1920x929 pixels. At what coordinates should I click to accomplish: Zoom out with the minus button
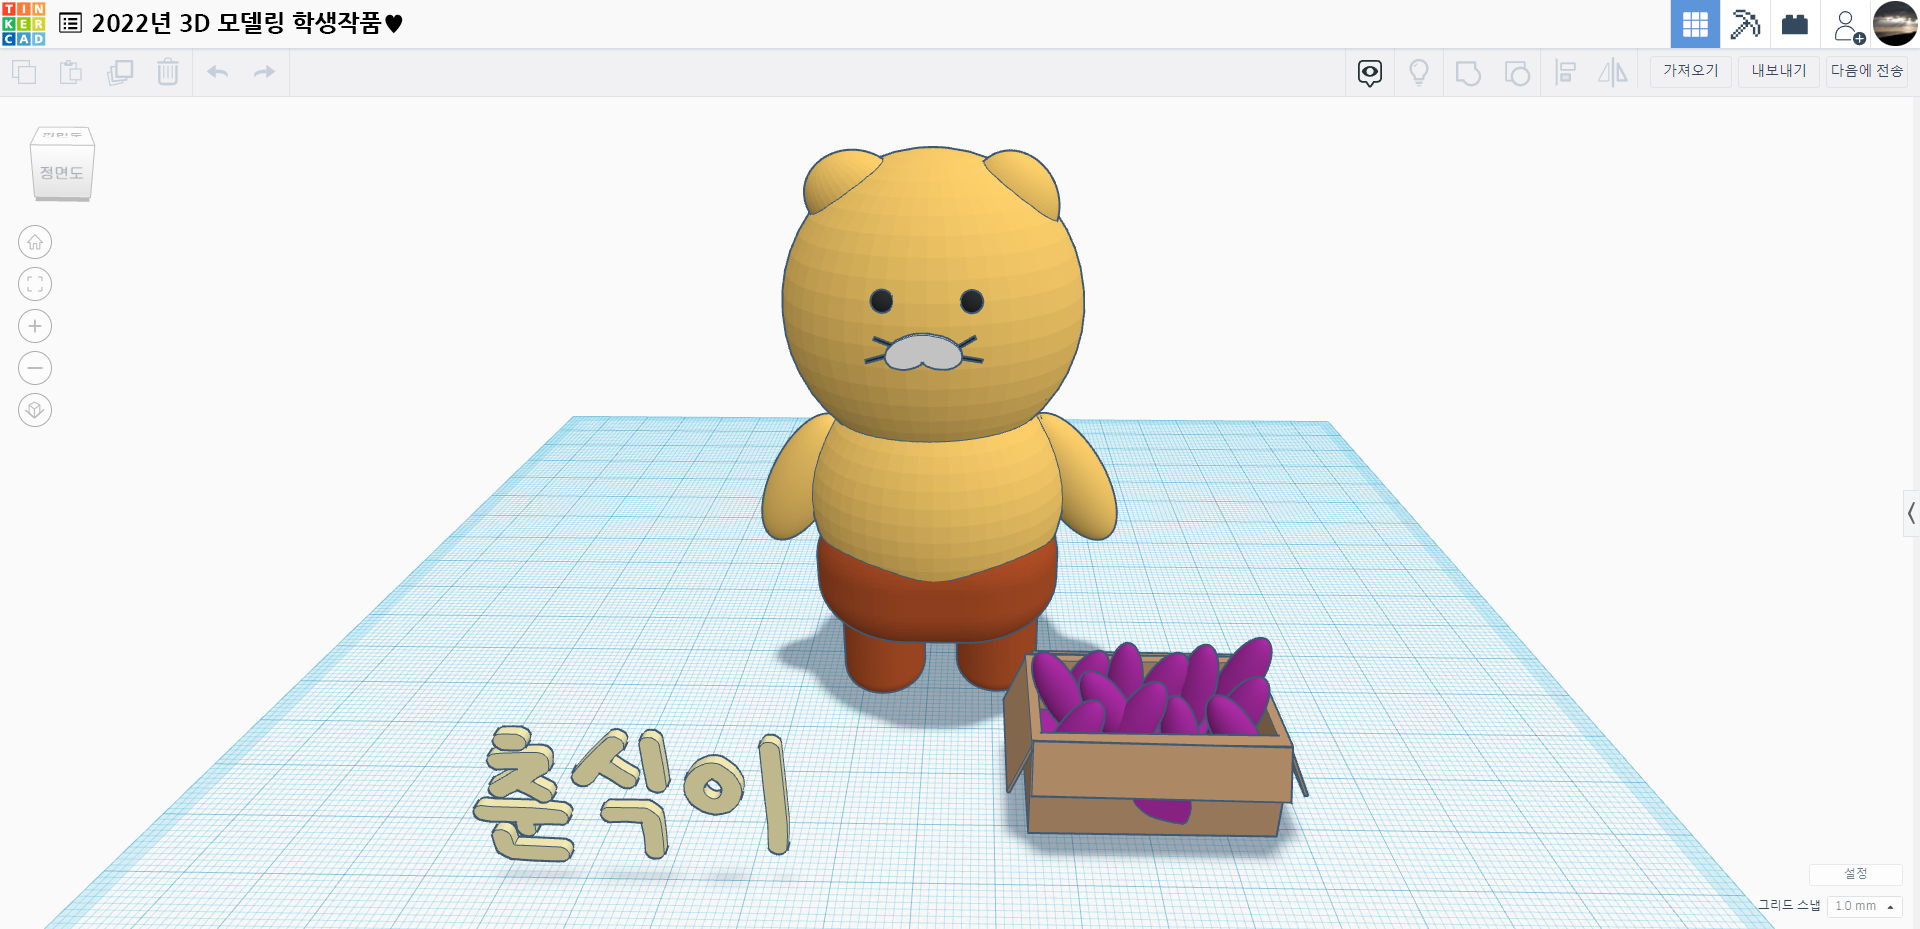35,368
